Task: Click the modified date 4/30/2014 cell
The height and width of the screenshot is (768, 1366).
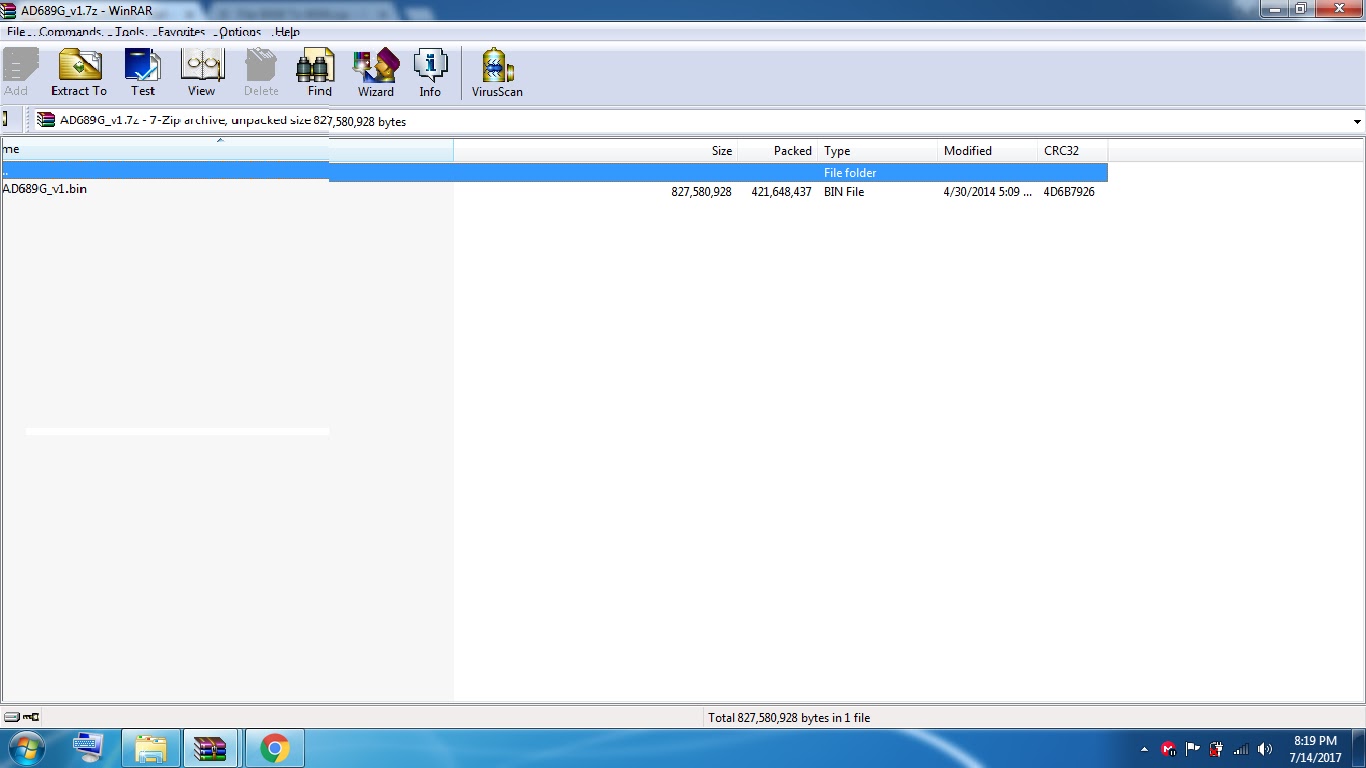Action: pos(988,192)
